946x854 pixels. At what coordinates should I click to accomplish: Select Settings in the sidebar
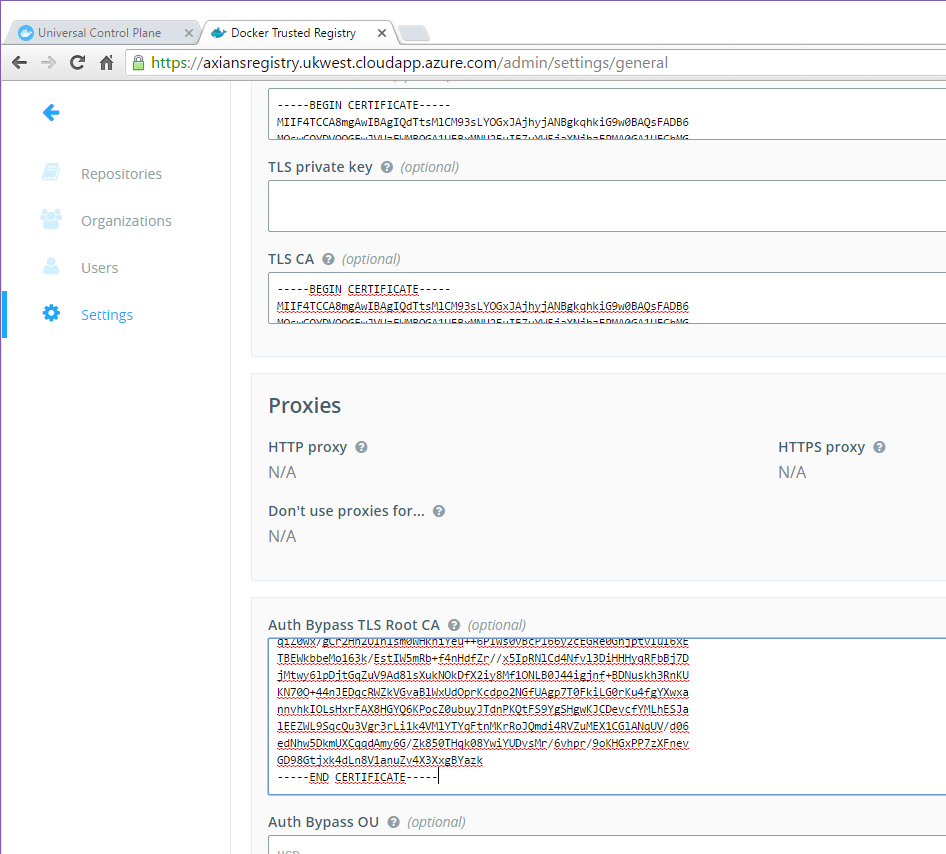pos(107,315)
